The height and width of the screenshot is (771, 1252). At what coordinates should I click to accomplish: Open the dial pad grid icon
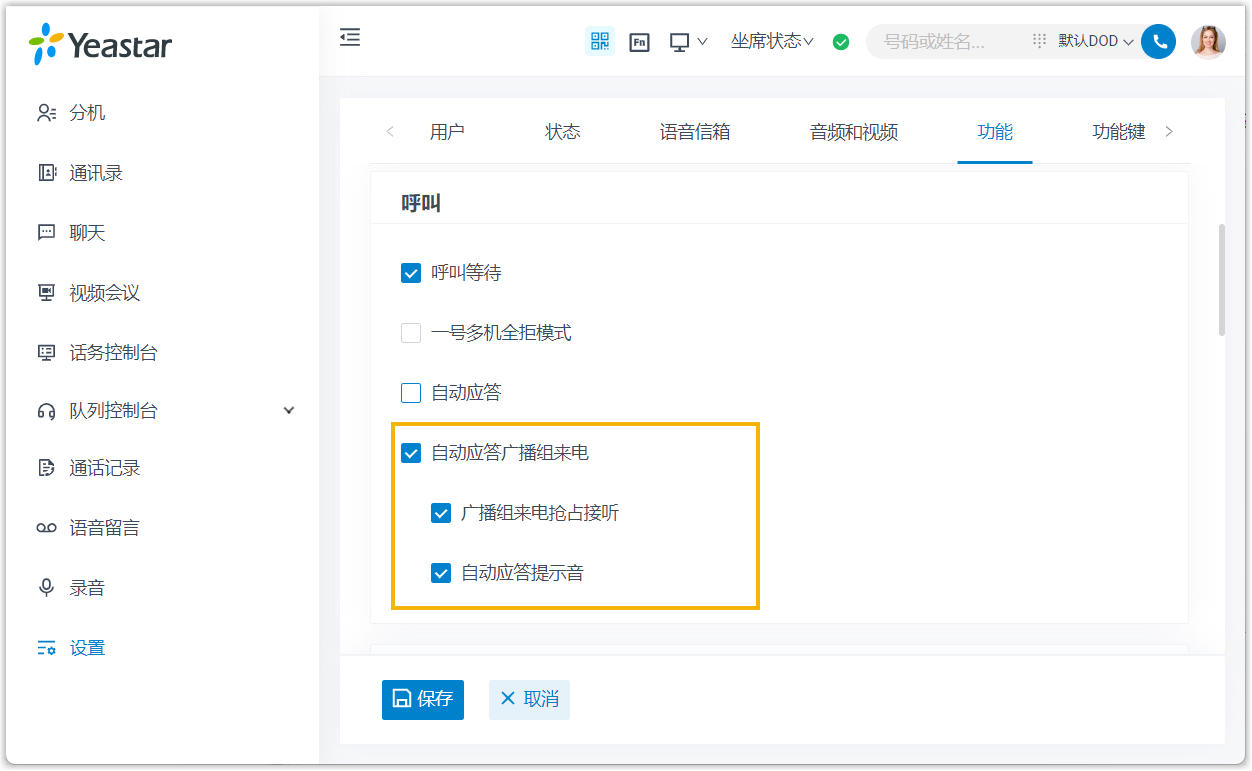pyautogui.click(x=1039, y=41)
